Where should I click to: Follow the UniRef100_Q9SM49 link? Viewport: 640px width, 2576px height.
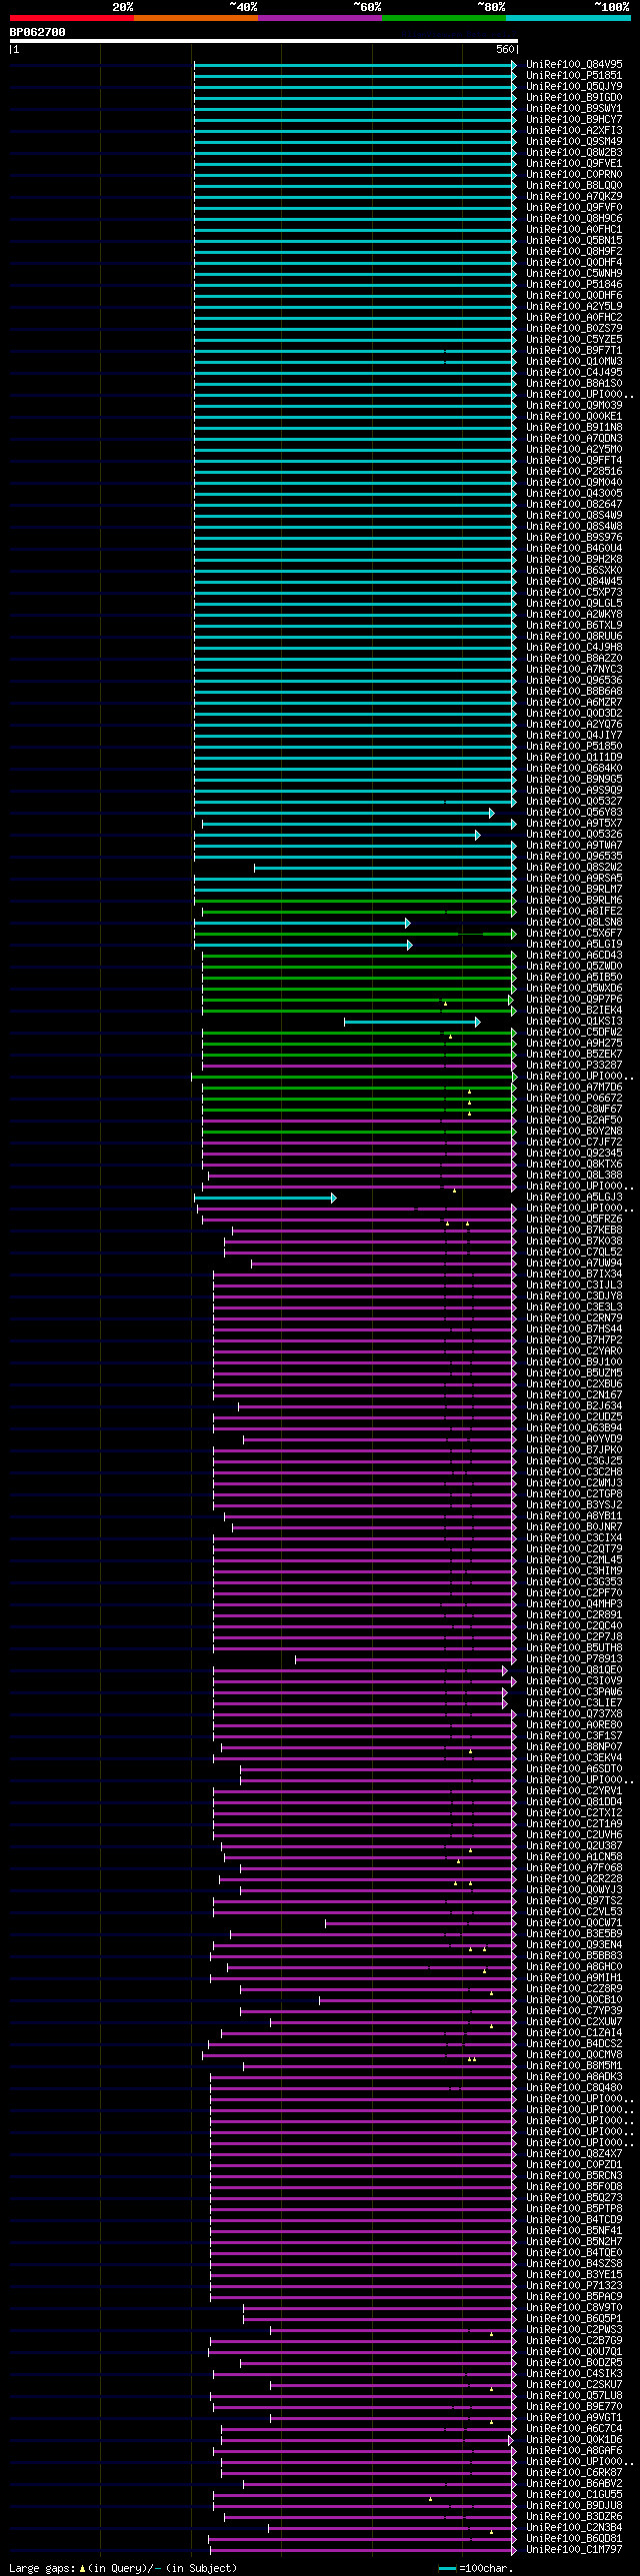(574, 142)
